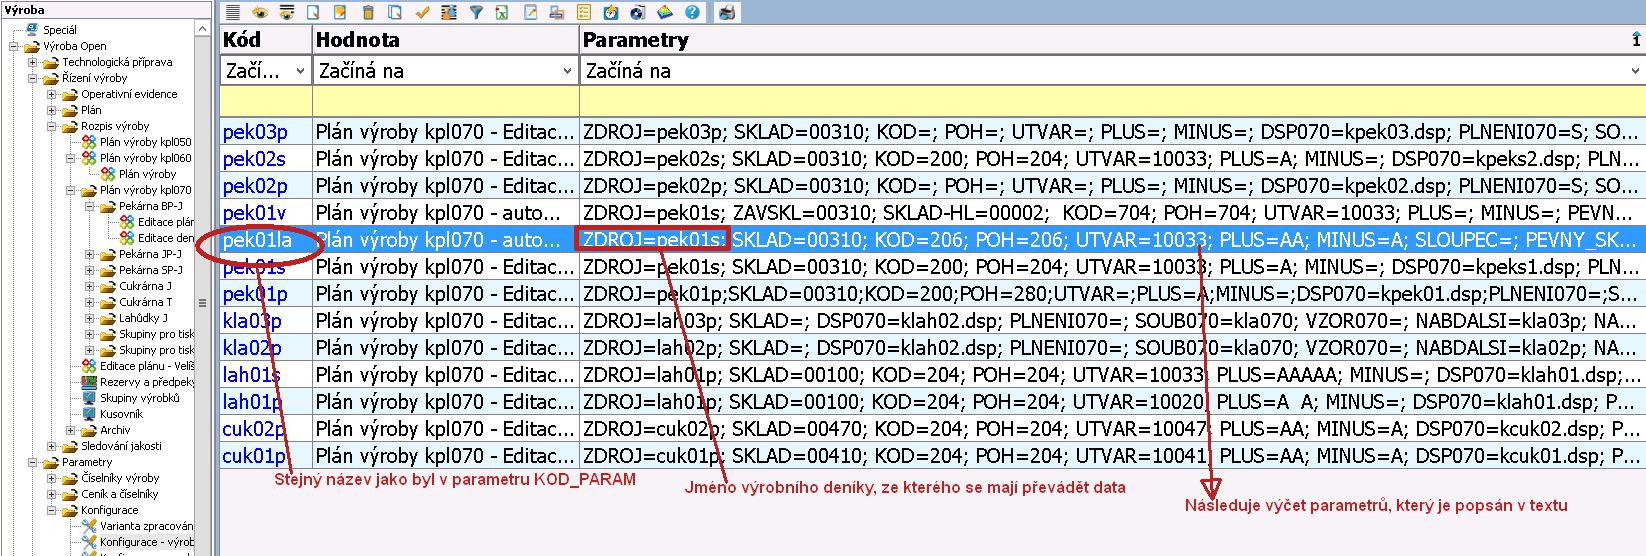1646x556 pixels.
Task: Expand the Technologická příprava tree folder
Action: click(x=33, y=62)
